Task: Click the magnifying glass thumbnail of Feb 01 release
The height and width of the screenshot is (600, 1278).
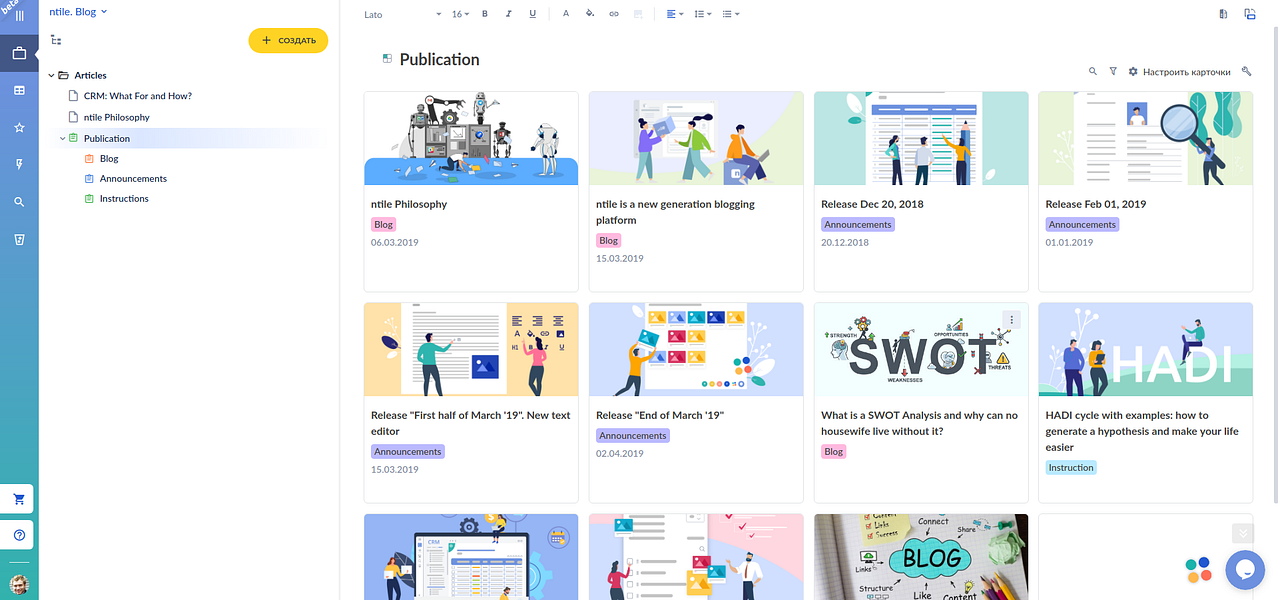Action: point(1145,138)
